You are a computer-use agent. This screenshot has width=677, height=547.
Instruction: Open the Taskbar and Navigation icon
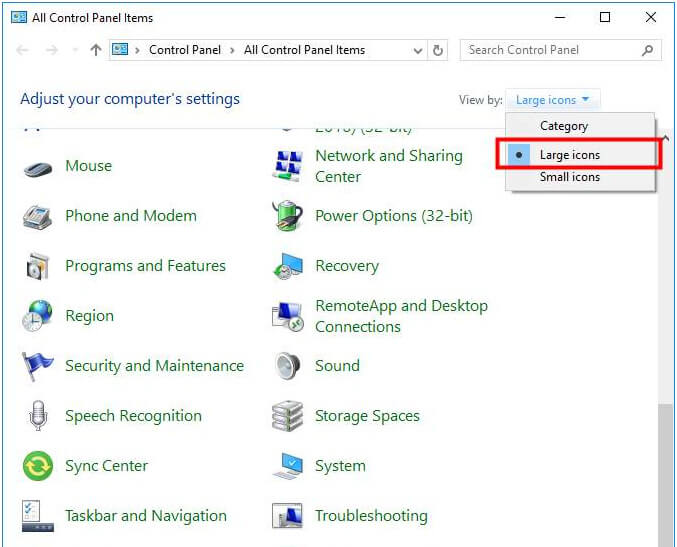coord(38,515)
